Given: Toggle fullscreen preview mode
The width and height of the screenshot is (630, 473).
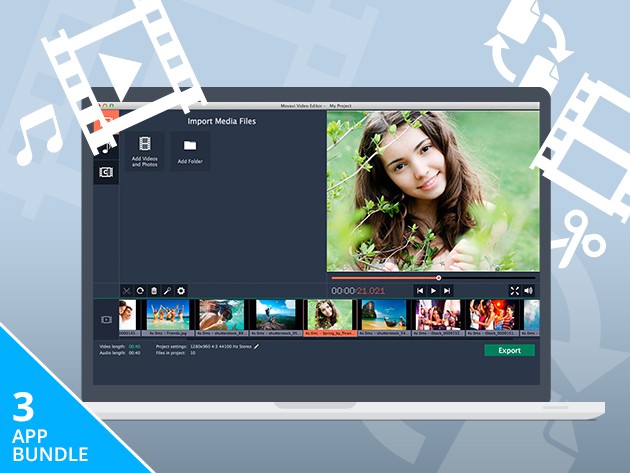Looking at the screenshot, I should click(x=515, y=291).
